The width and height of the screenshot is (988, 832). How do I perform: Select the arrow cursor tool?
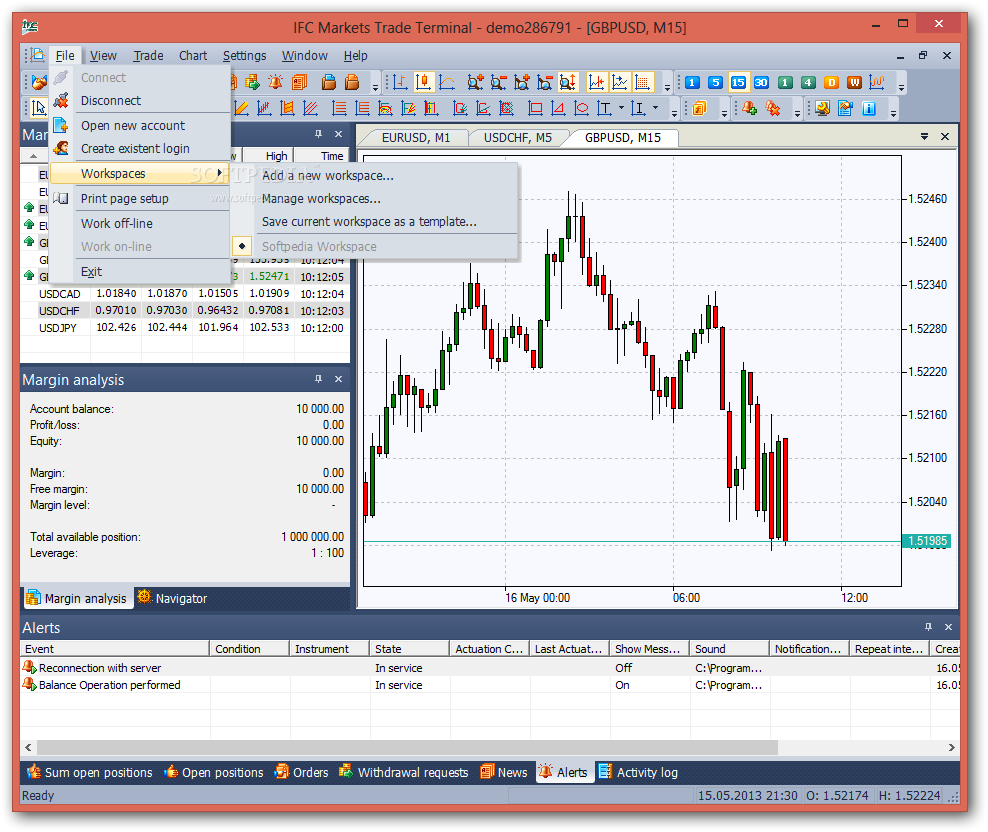point(39,108)
